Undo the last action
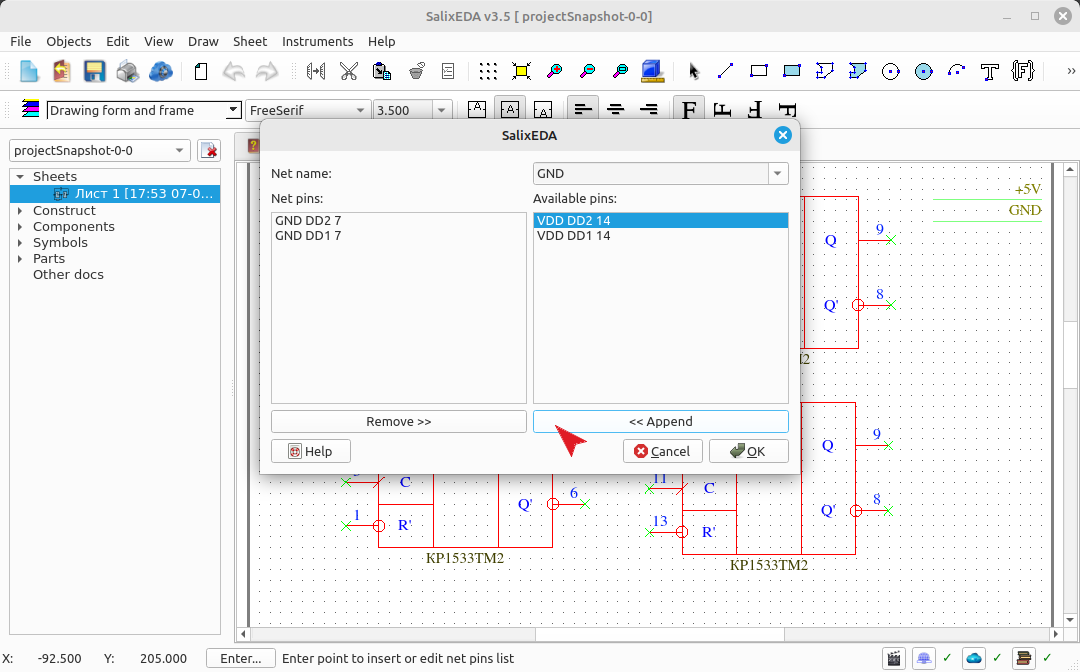 click(x=233, y=71)
